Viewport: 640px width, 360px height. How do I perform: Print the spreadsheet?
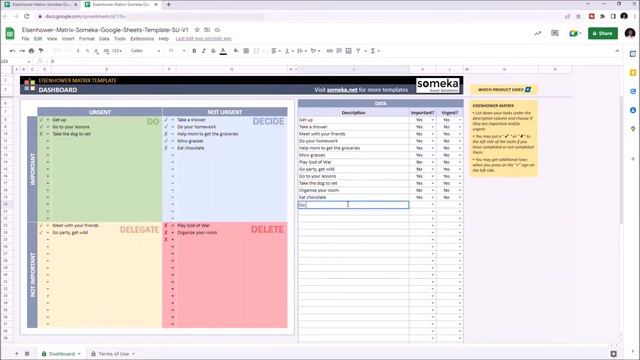coord(31,51)
